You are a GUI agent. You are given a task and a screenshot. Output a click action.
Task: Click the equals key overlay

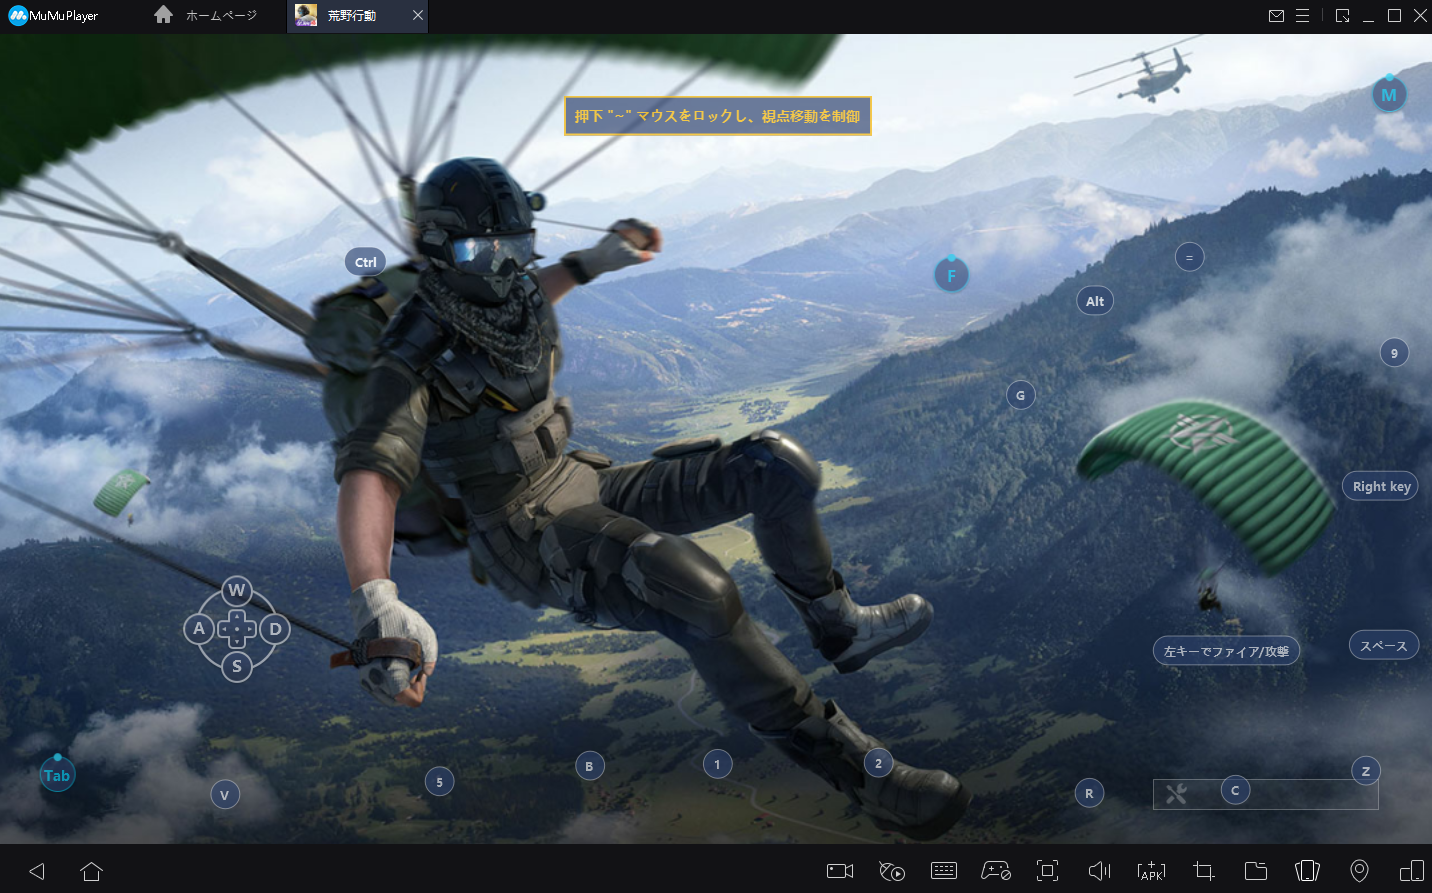(x=1189, y=257)
